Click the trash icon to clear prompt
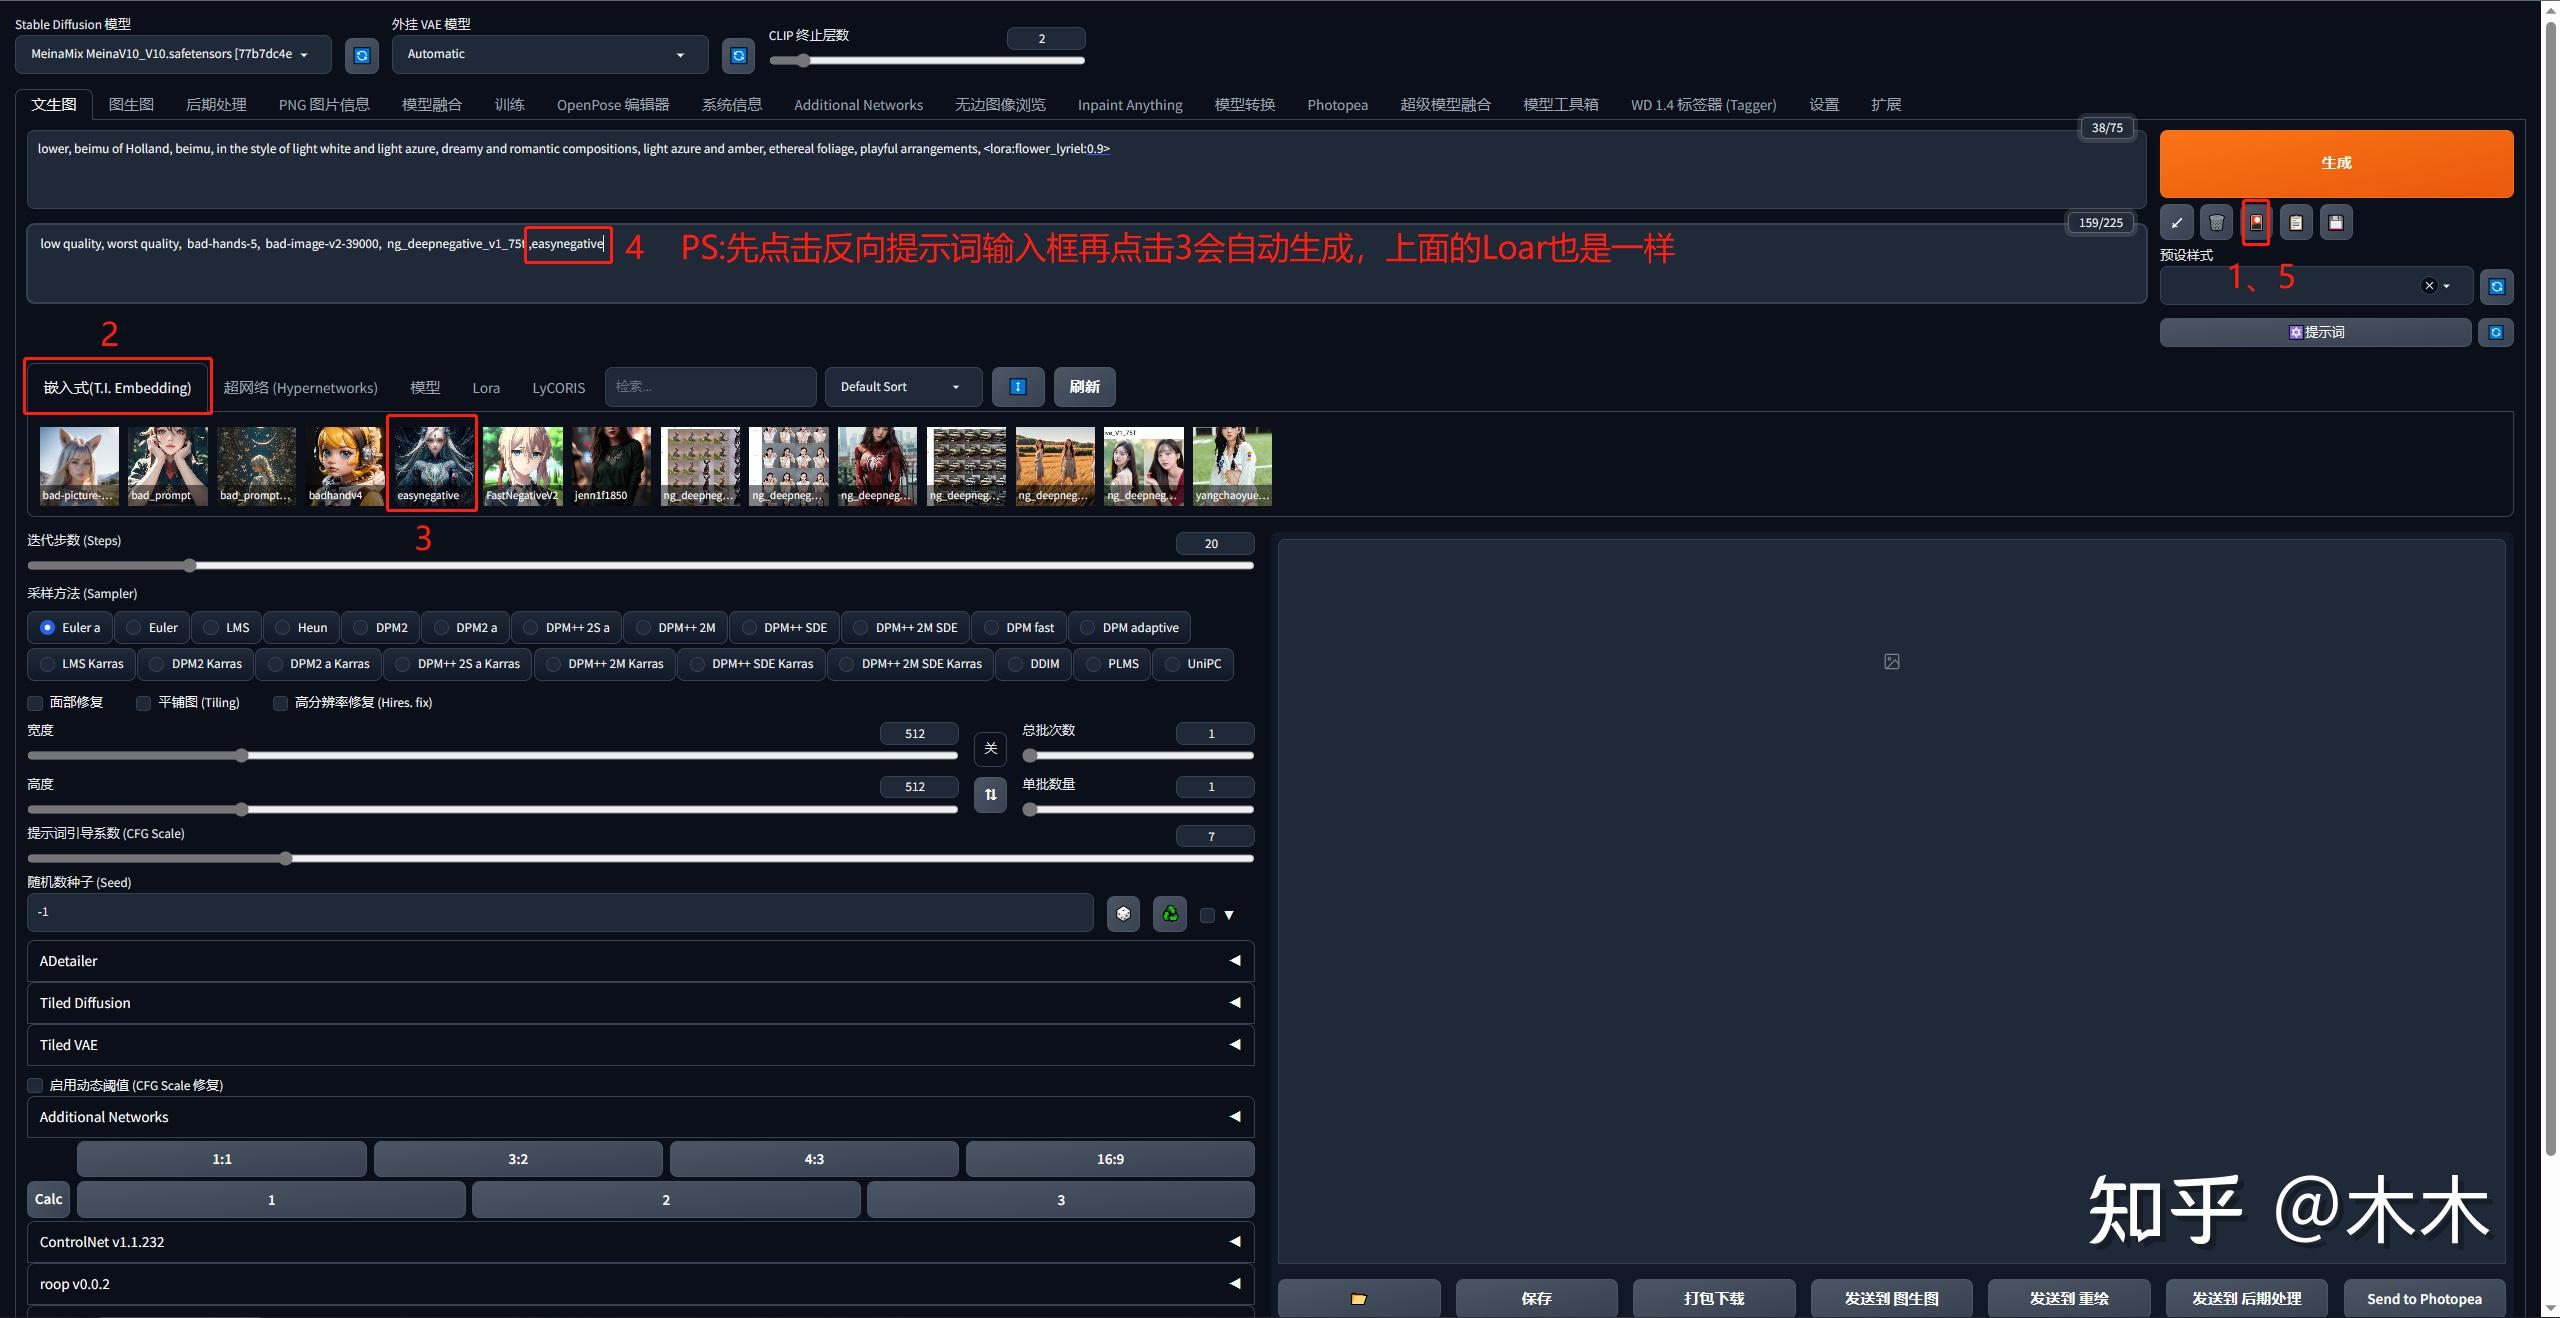Screen dimensions: 2560x1318 tap(2216, 223)
